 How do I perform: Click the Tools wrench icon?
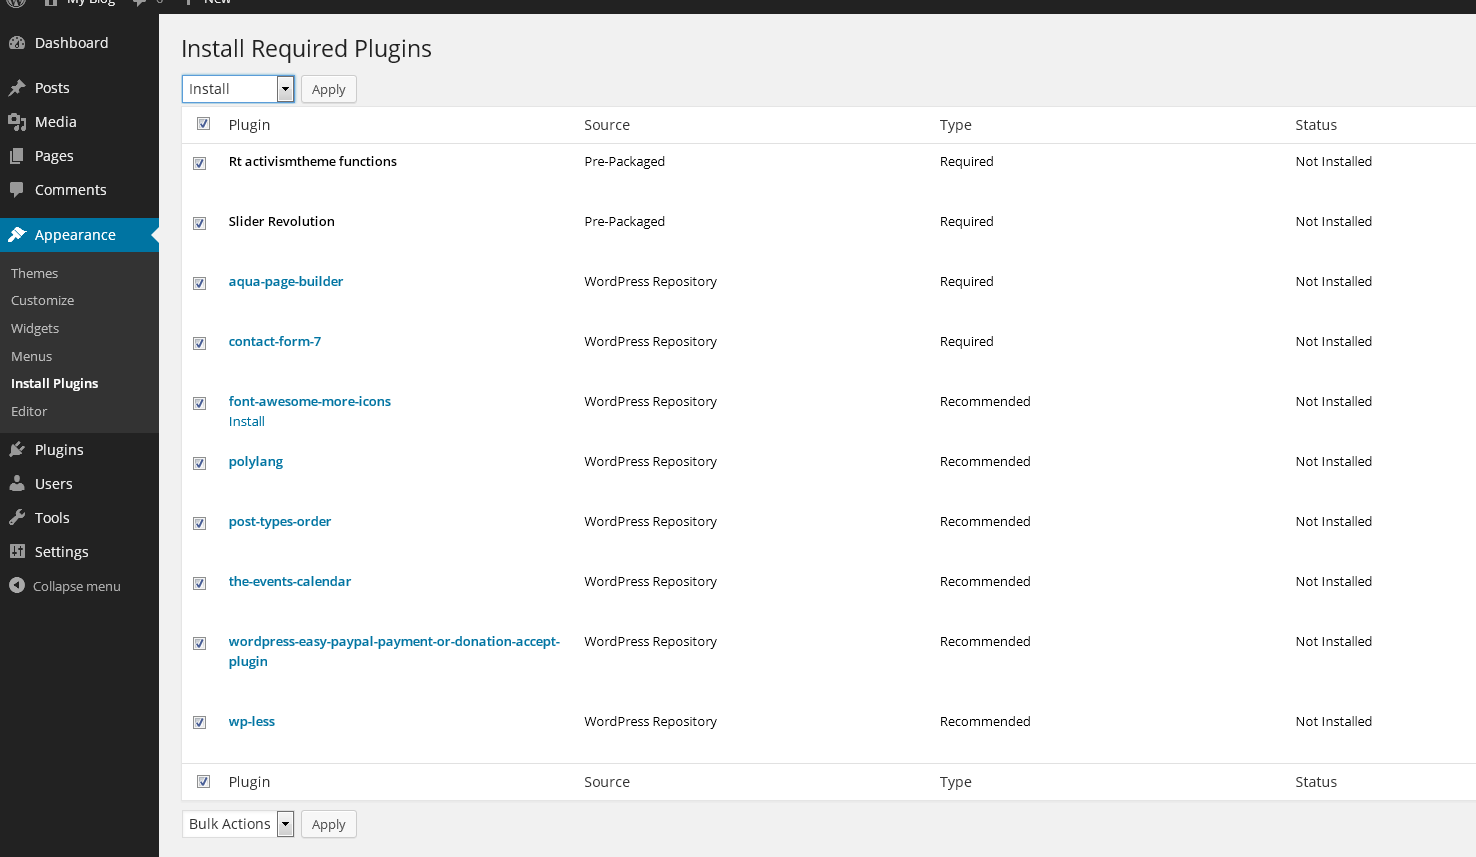17,518
